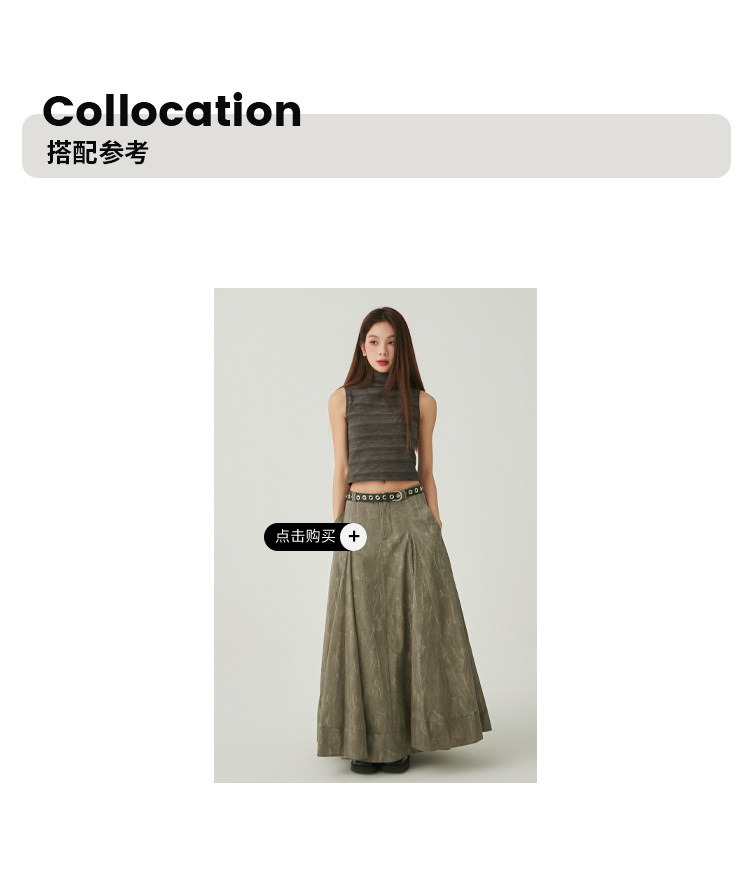Click the 点击购买 buy button label
Image resolution: width=750 pixels, height=874 pixels.
tap(305, 536)
